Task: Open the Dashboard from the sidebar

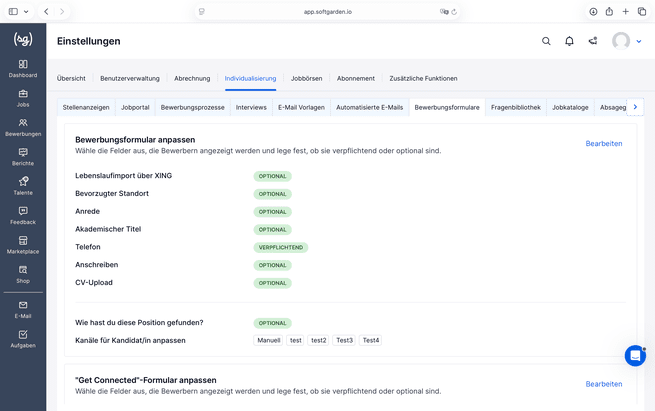Action: tap(23, 69)
